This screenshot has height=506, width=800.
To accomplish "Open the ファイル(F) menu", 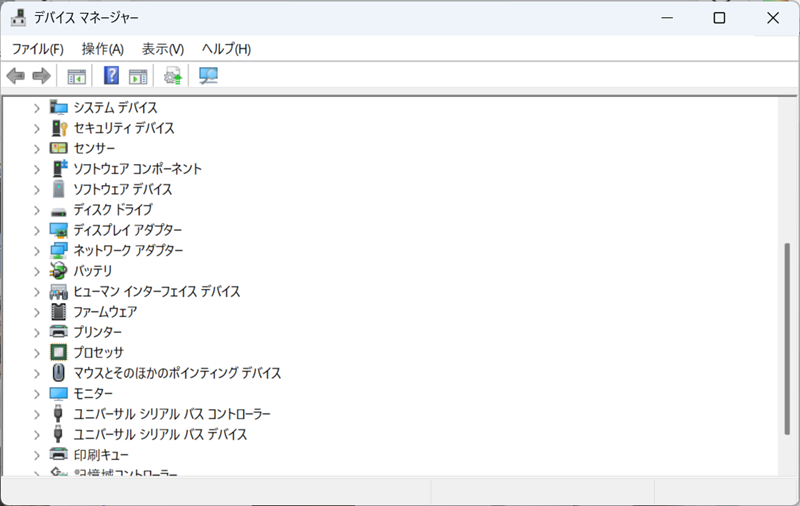I will pos(37,49).
